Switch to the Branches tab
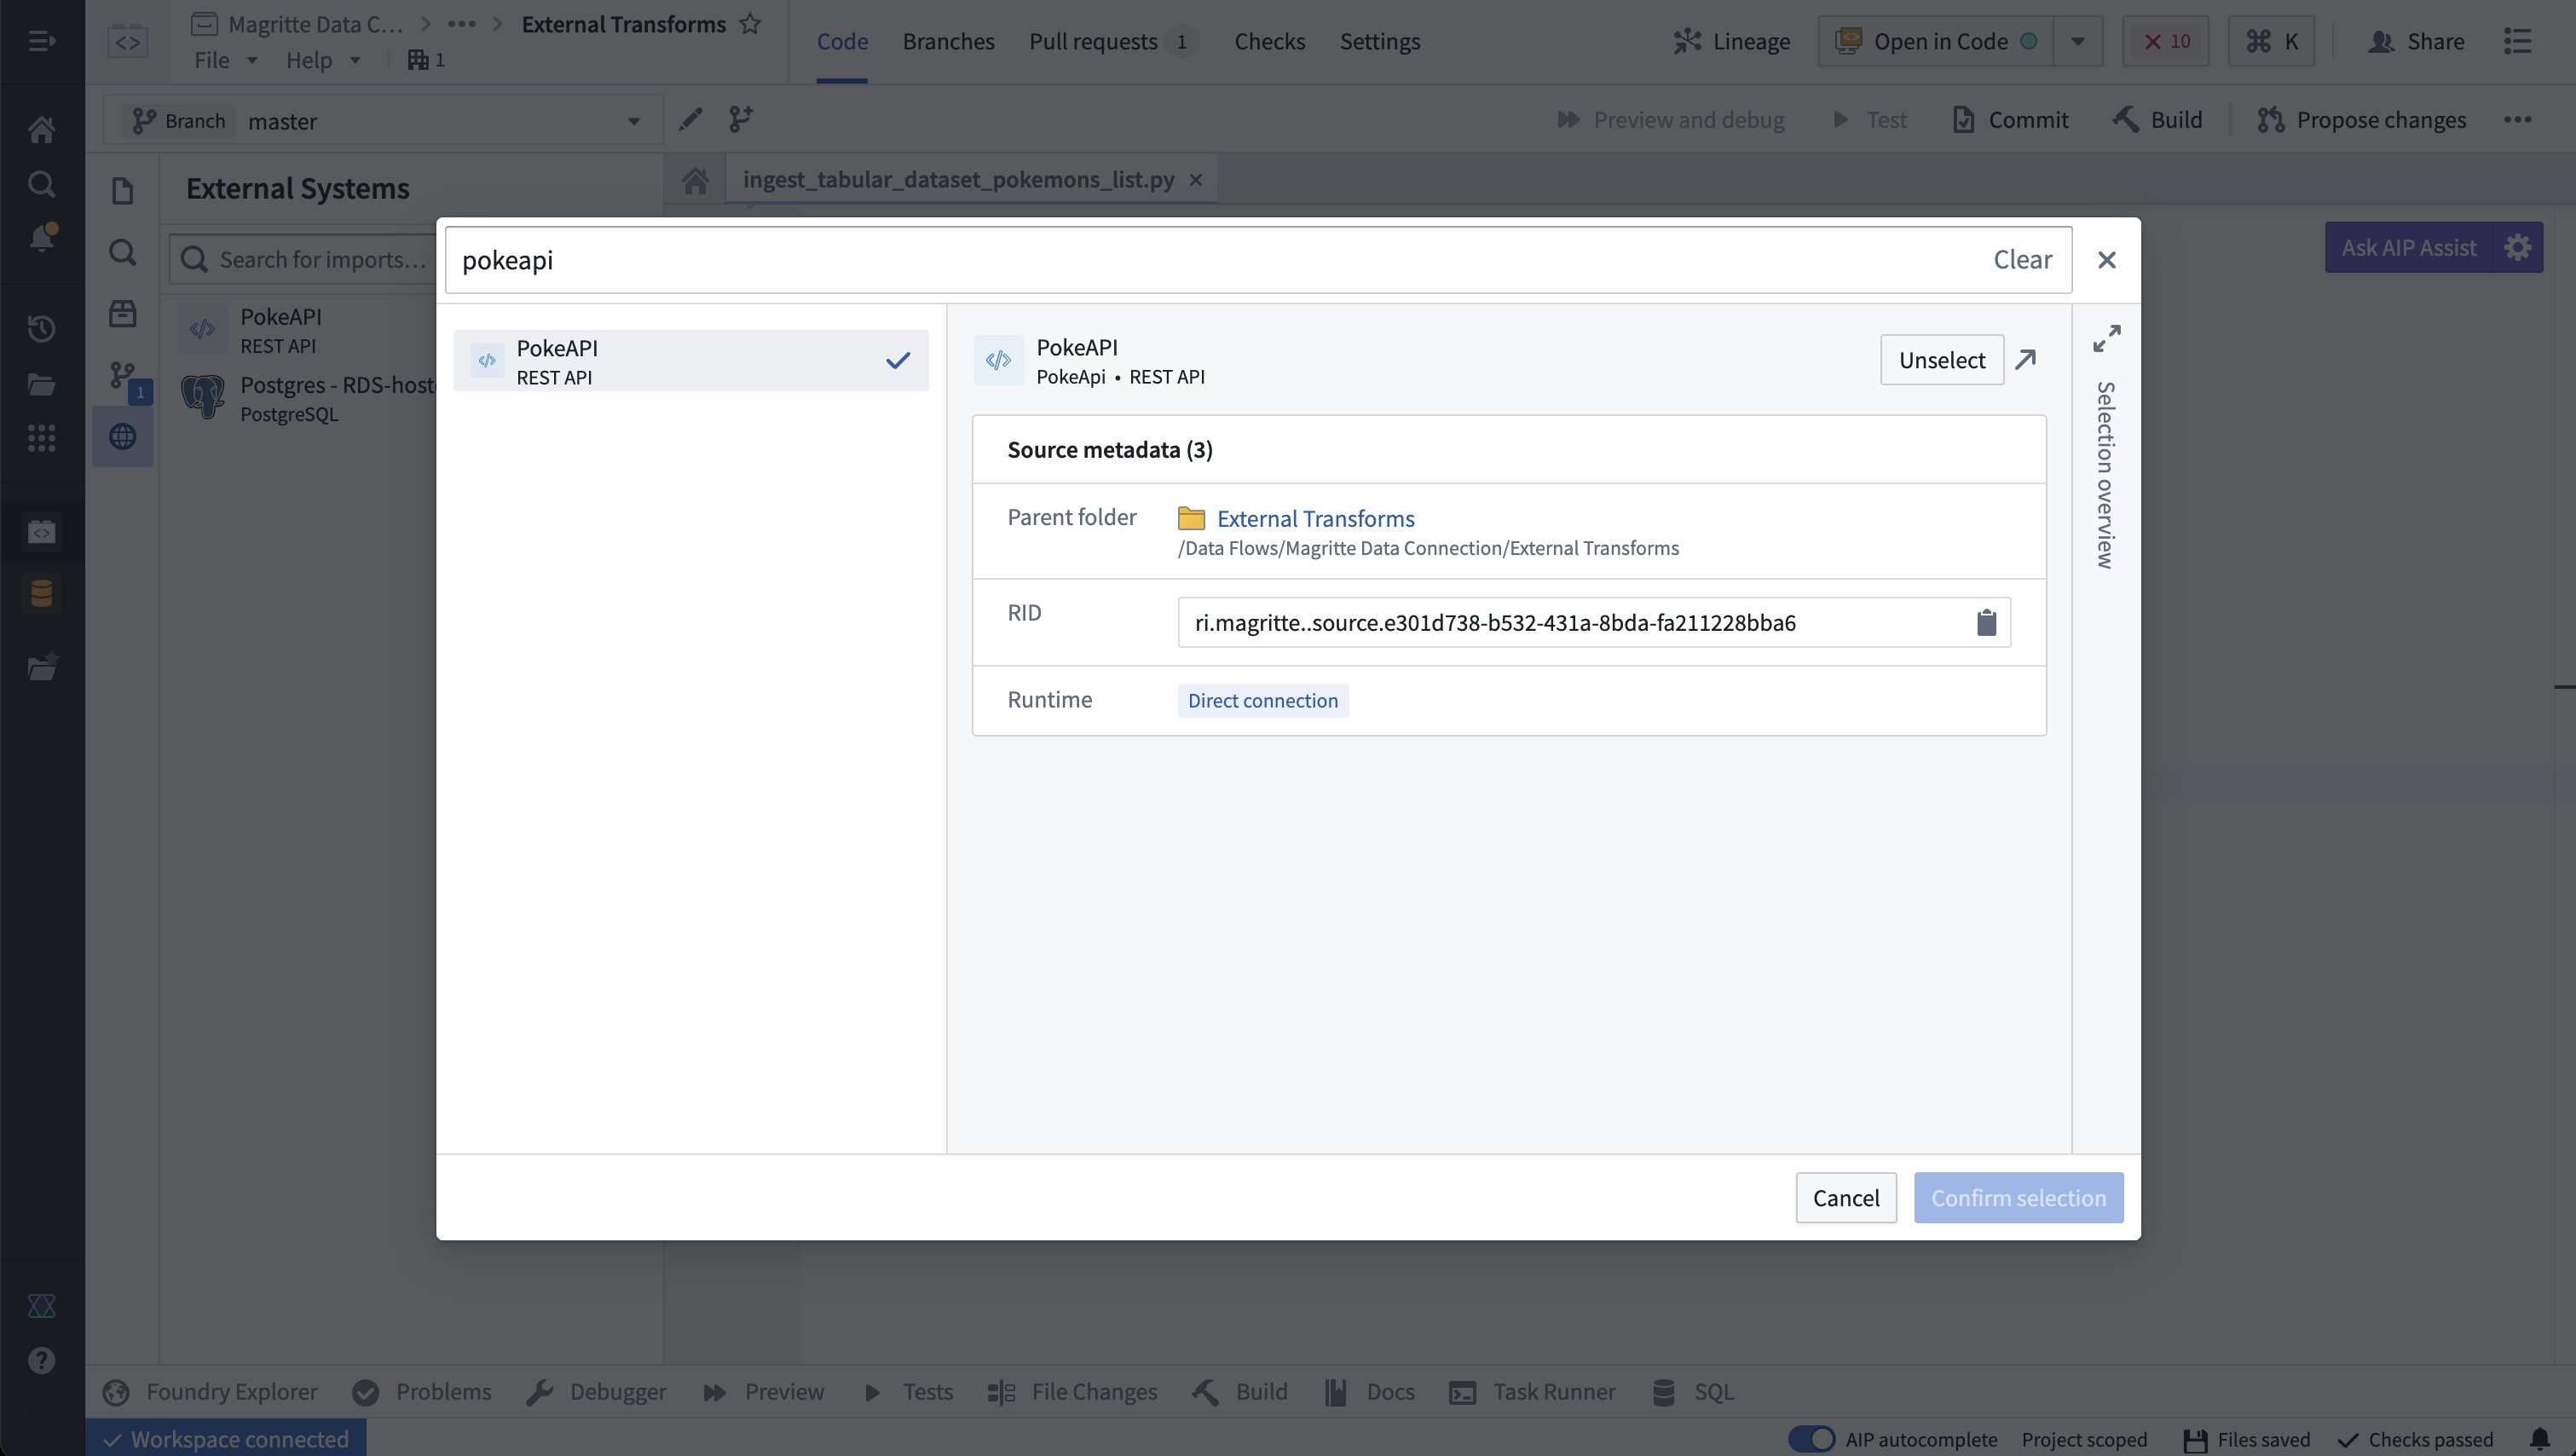The height and width of the screenshot is (1456, 2576). (x=948, y=41)
